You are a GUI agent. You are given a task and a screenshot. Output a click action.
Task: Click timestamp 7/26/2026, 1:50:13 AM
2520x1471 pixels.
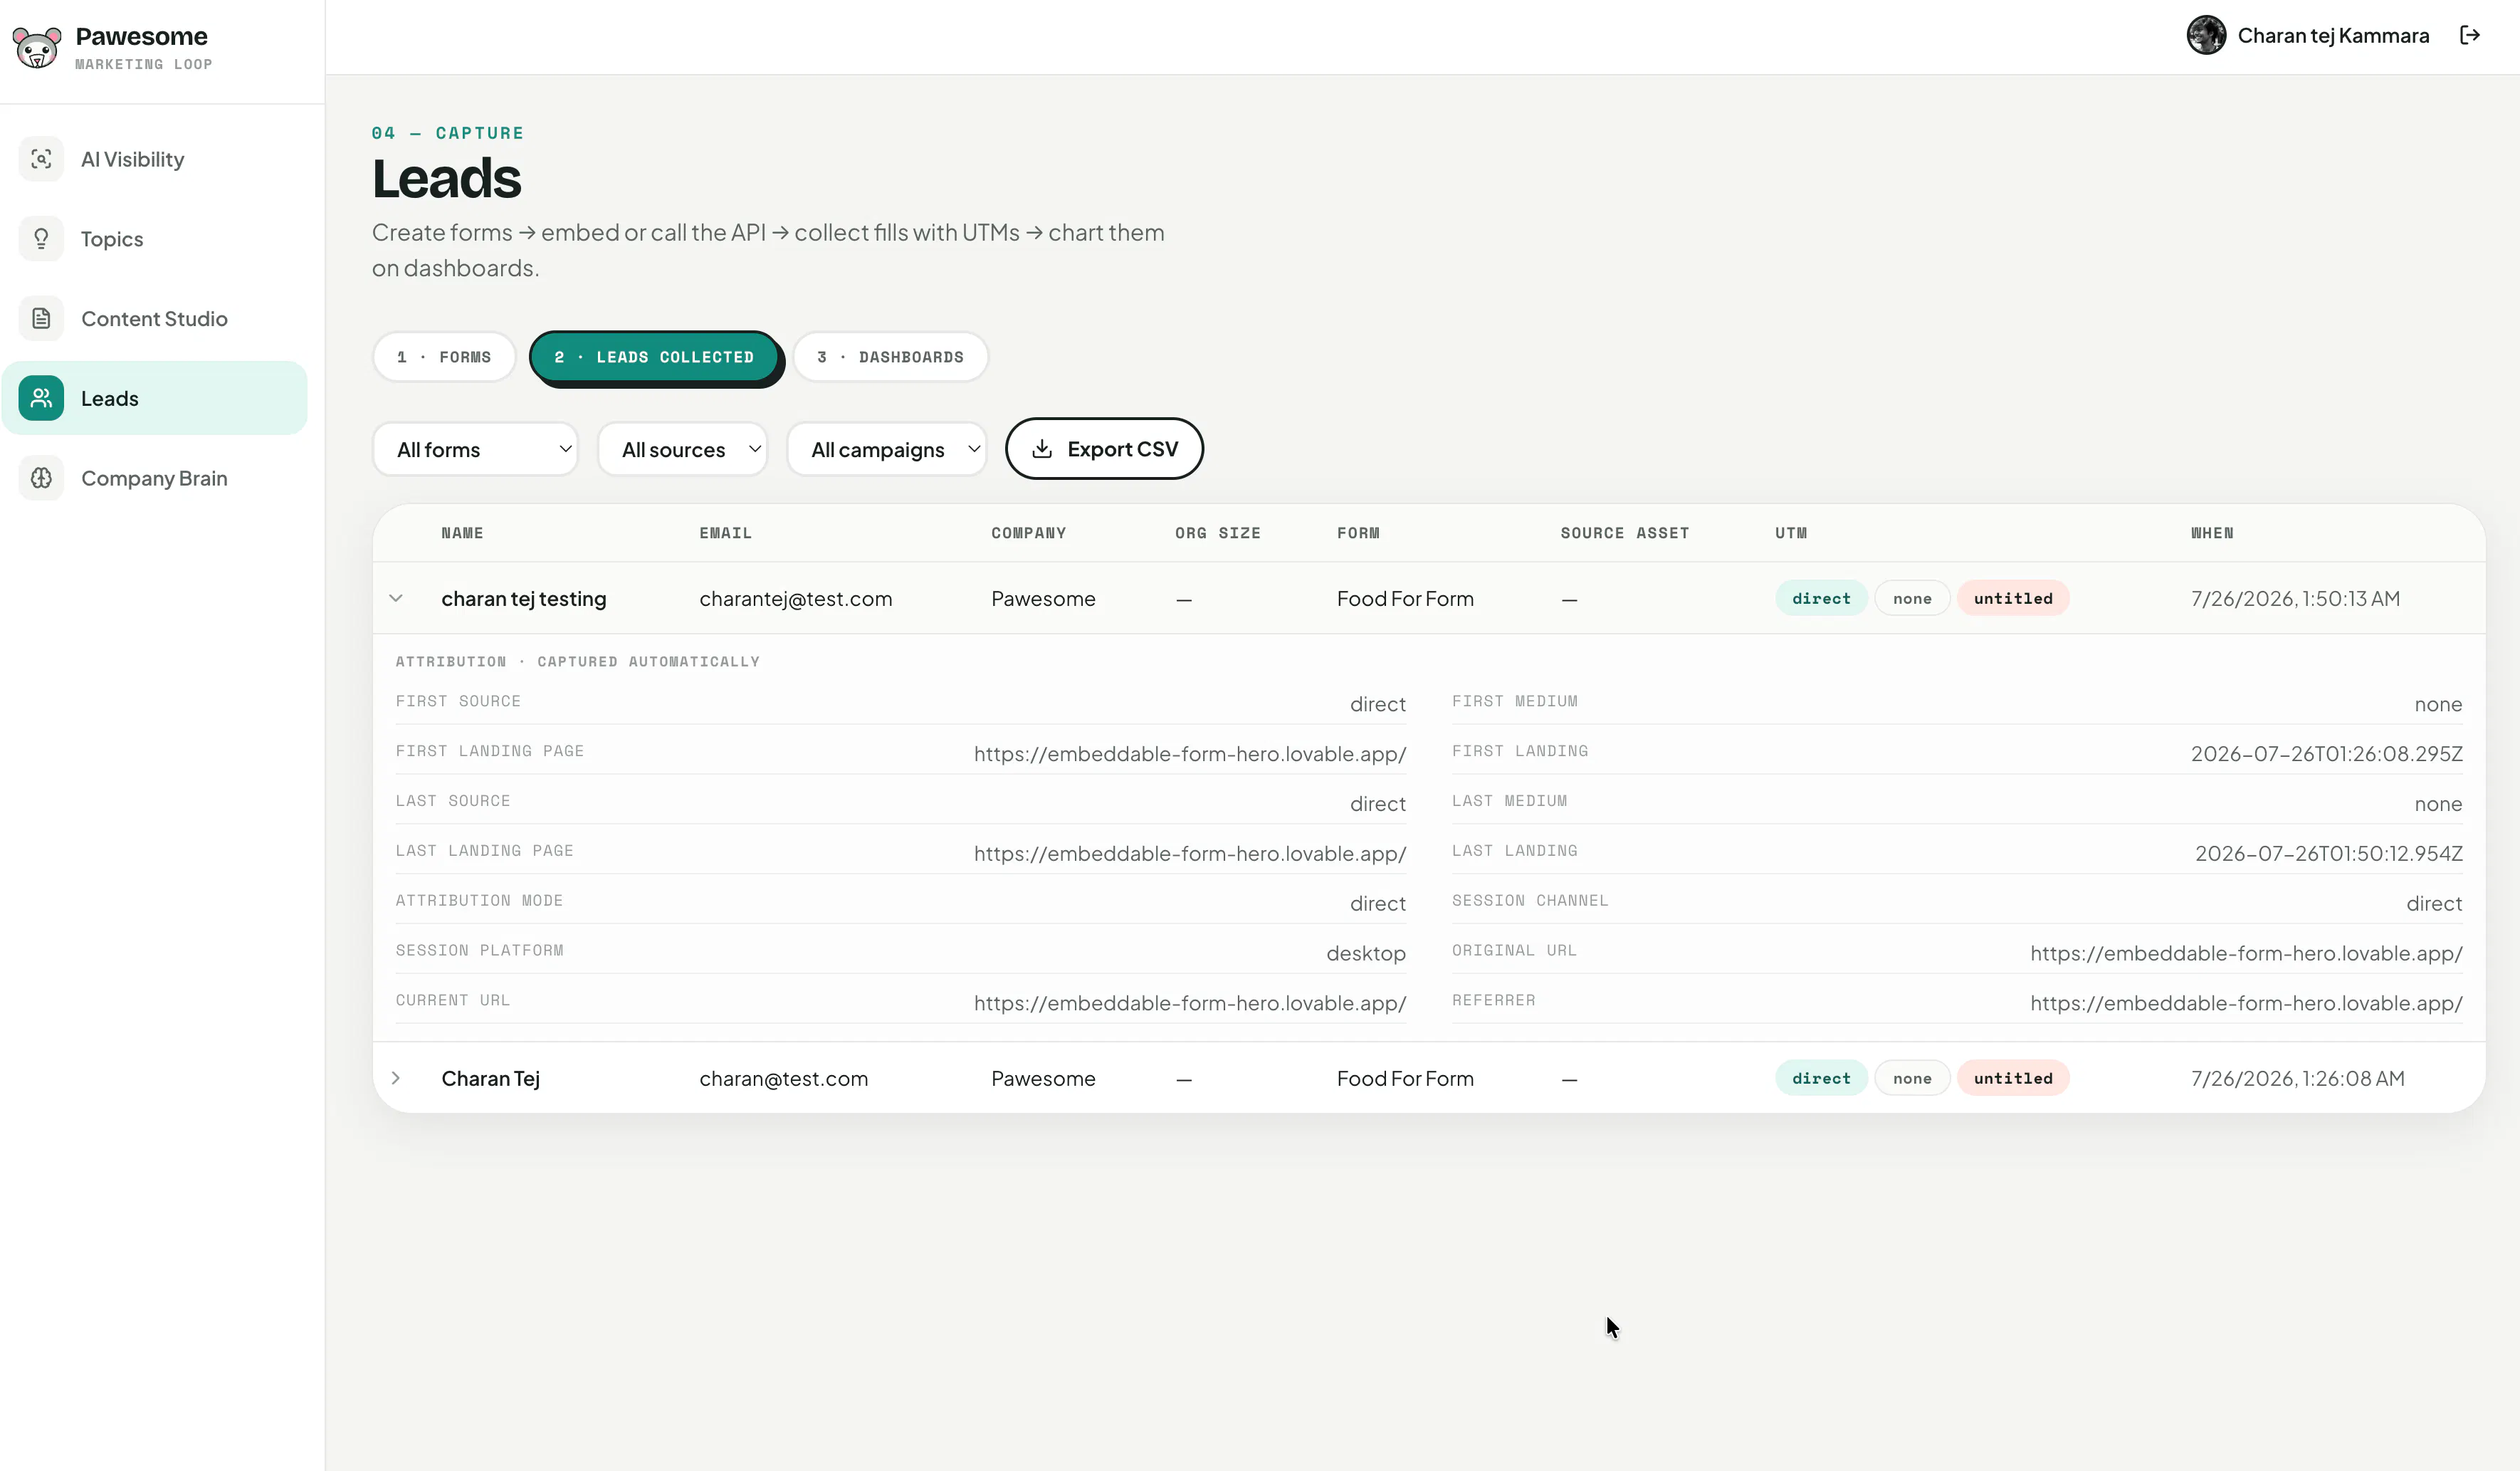point(2295,599)
